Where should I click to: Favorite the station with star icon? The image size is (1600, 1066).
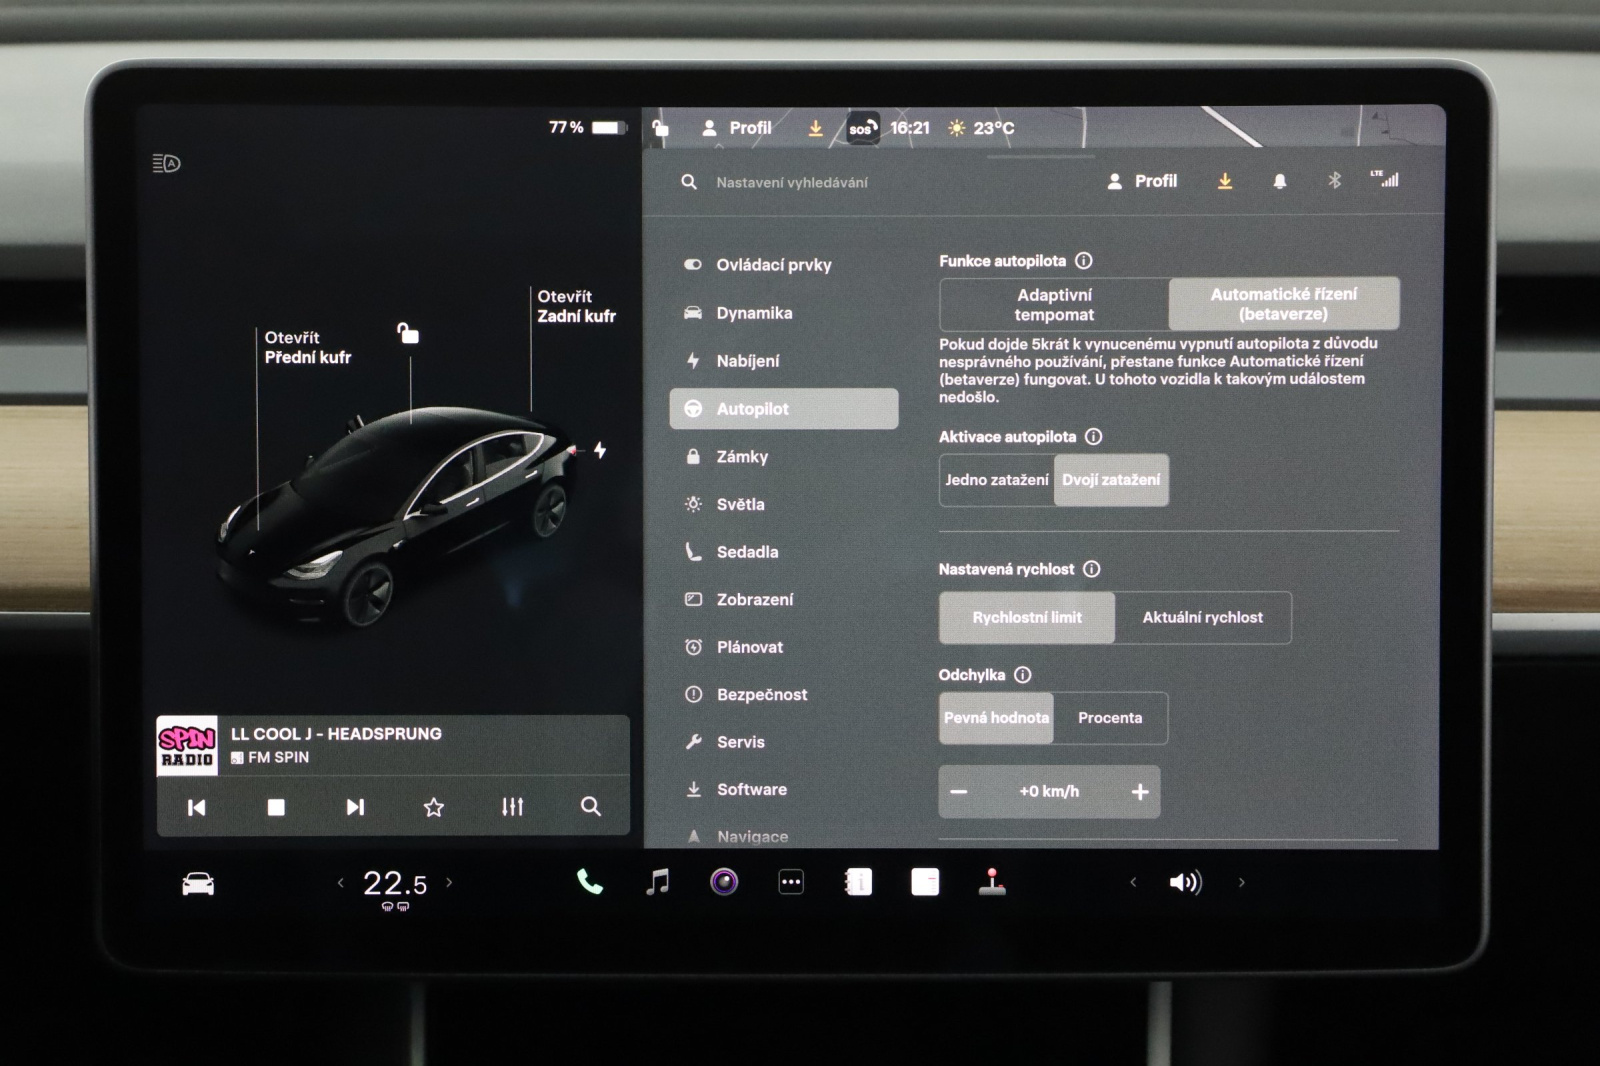pyautogui.click(x=433, y=807)
